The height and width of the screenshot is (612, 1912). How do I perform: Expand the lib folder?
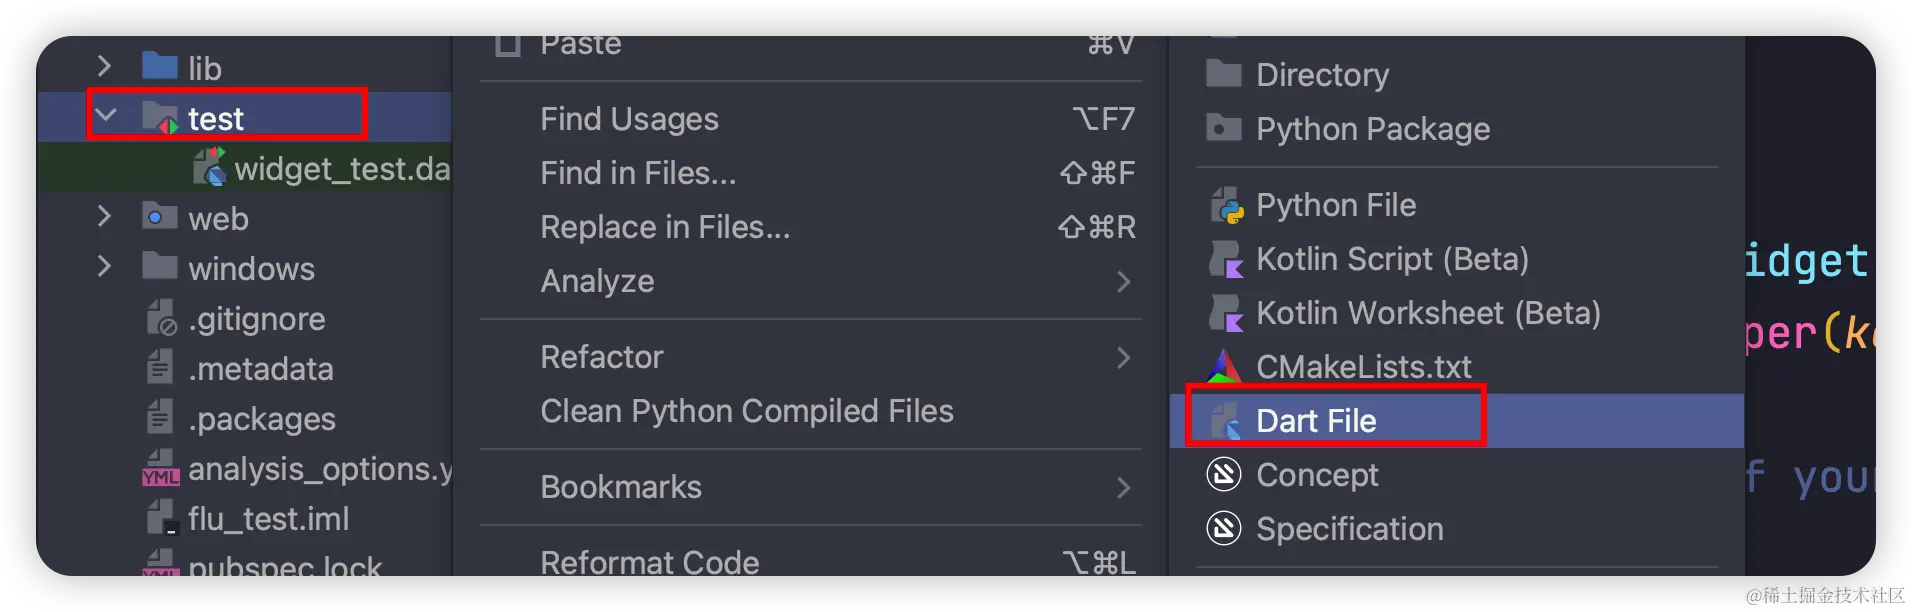(105, 66)
